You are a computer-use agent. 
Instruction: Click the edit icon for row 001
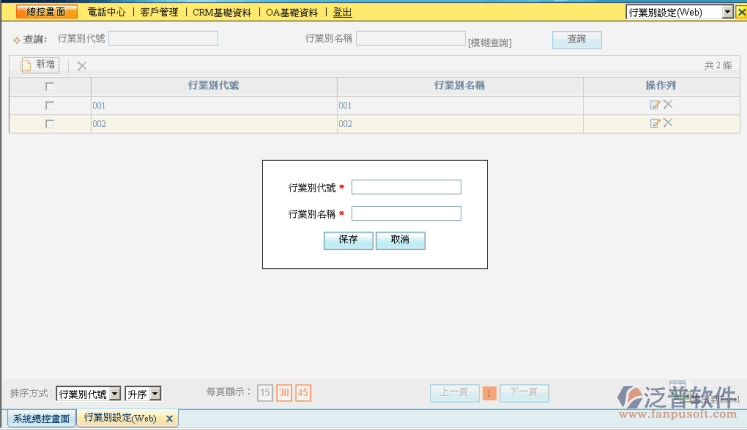coord(655,105)
